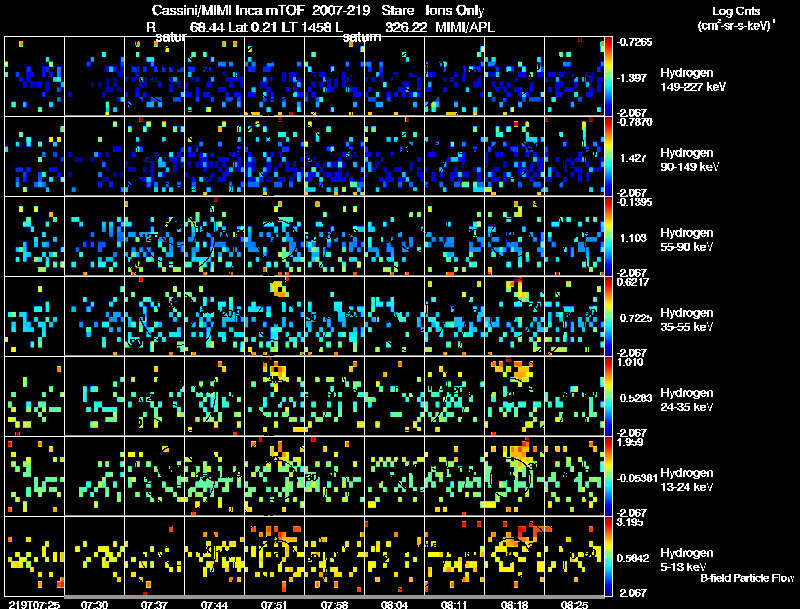Click the '07:58' time axis label

click(x=334, y=604)
